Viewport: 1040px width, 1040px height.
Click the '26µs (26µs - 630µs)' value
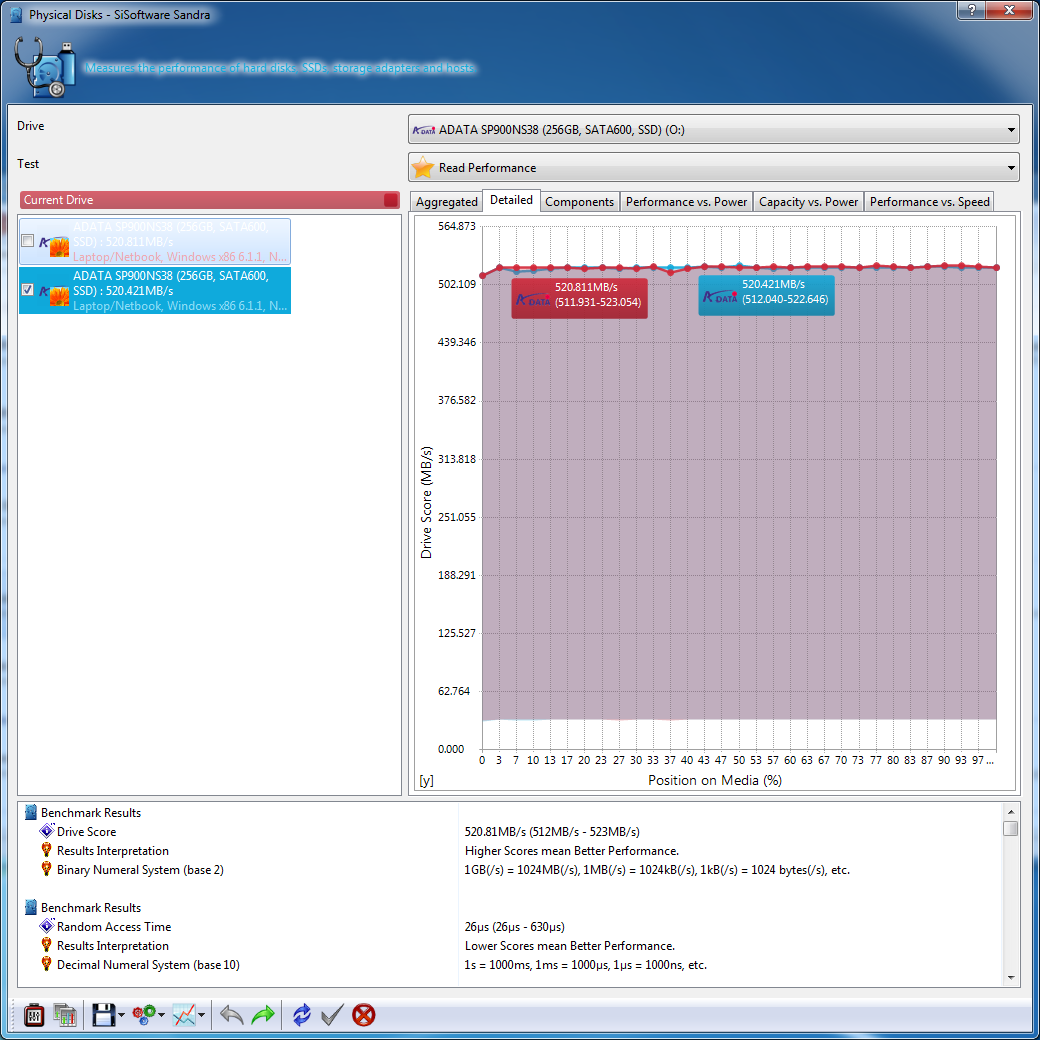pyautogui.click(x=515, y=927)
